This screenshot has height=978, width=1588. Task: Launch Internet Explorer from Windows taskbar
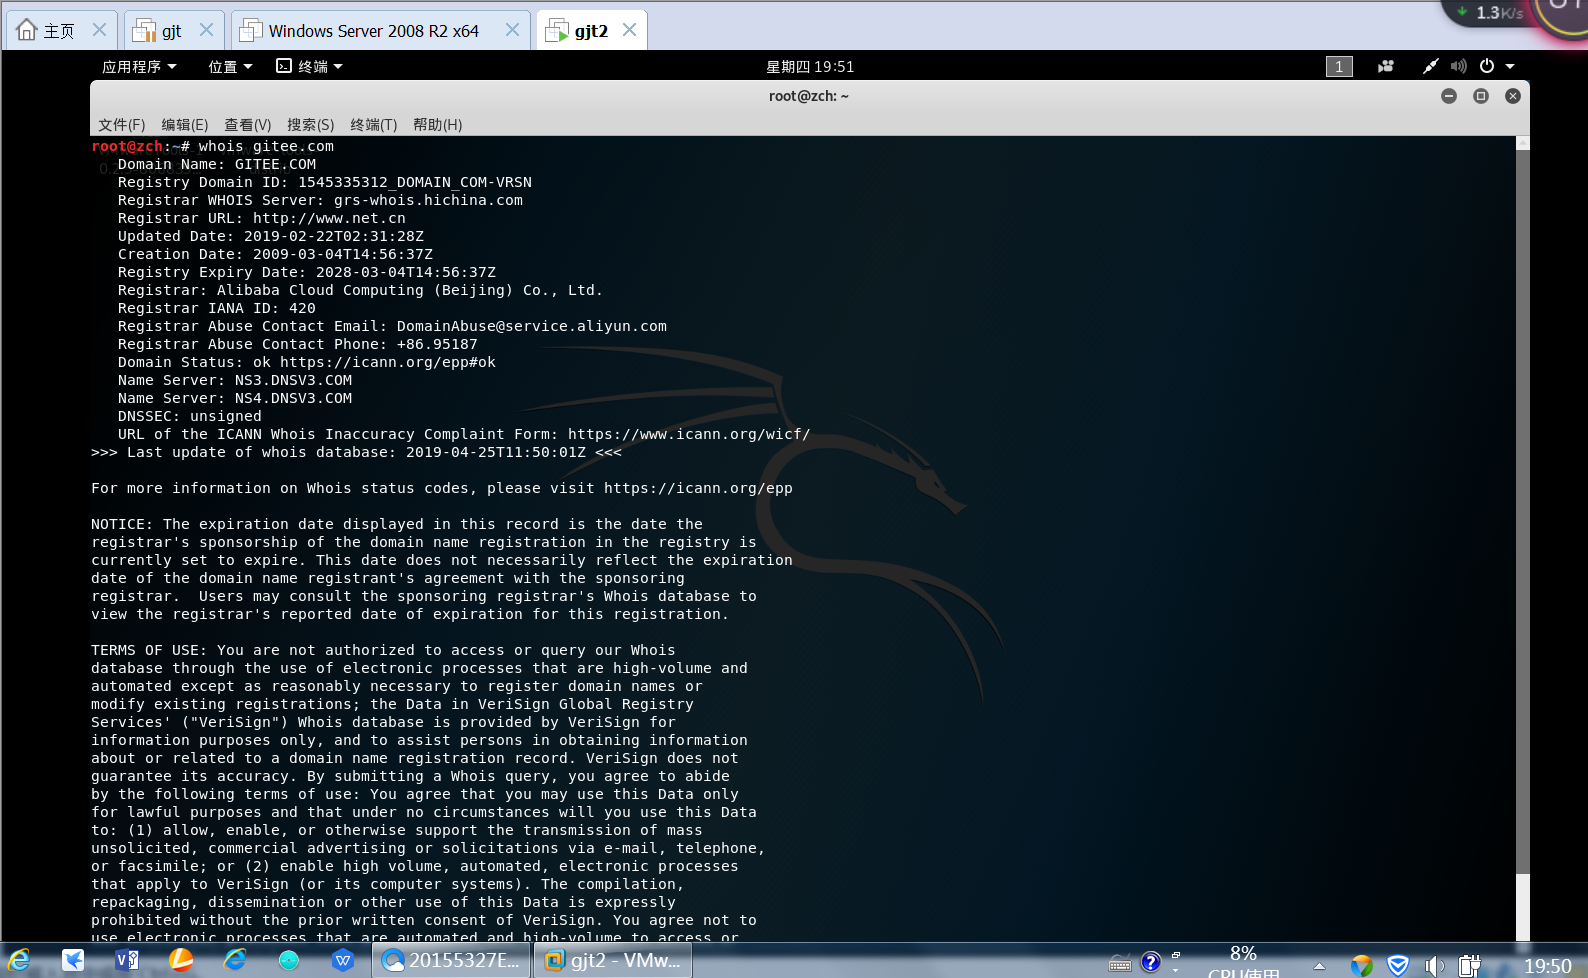pos(19,961)
